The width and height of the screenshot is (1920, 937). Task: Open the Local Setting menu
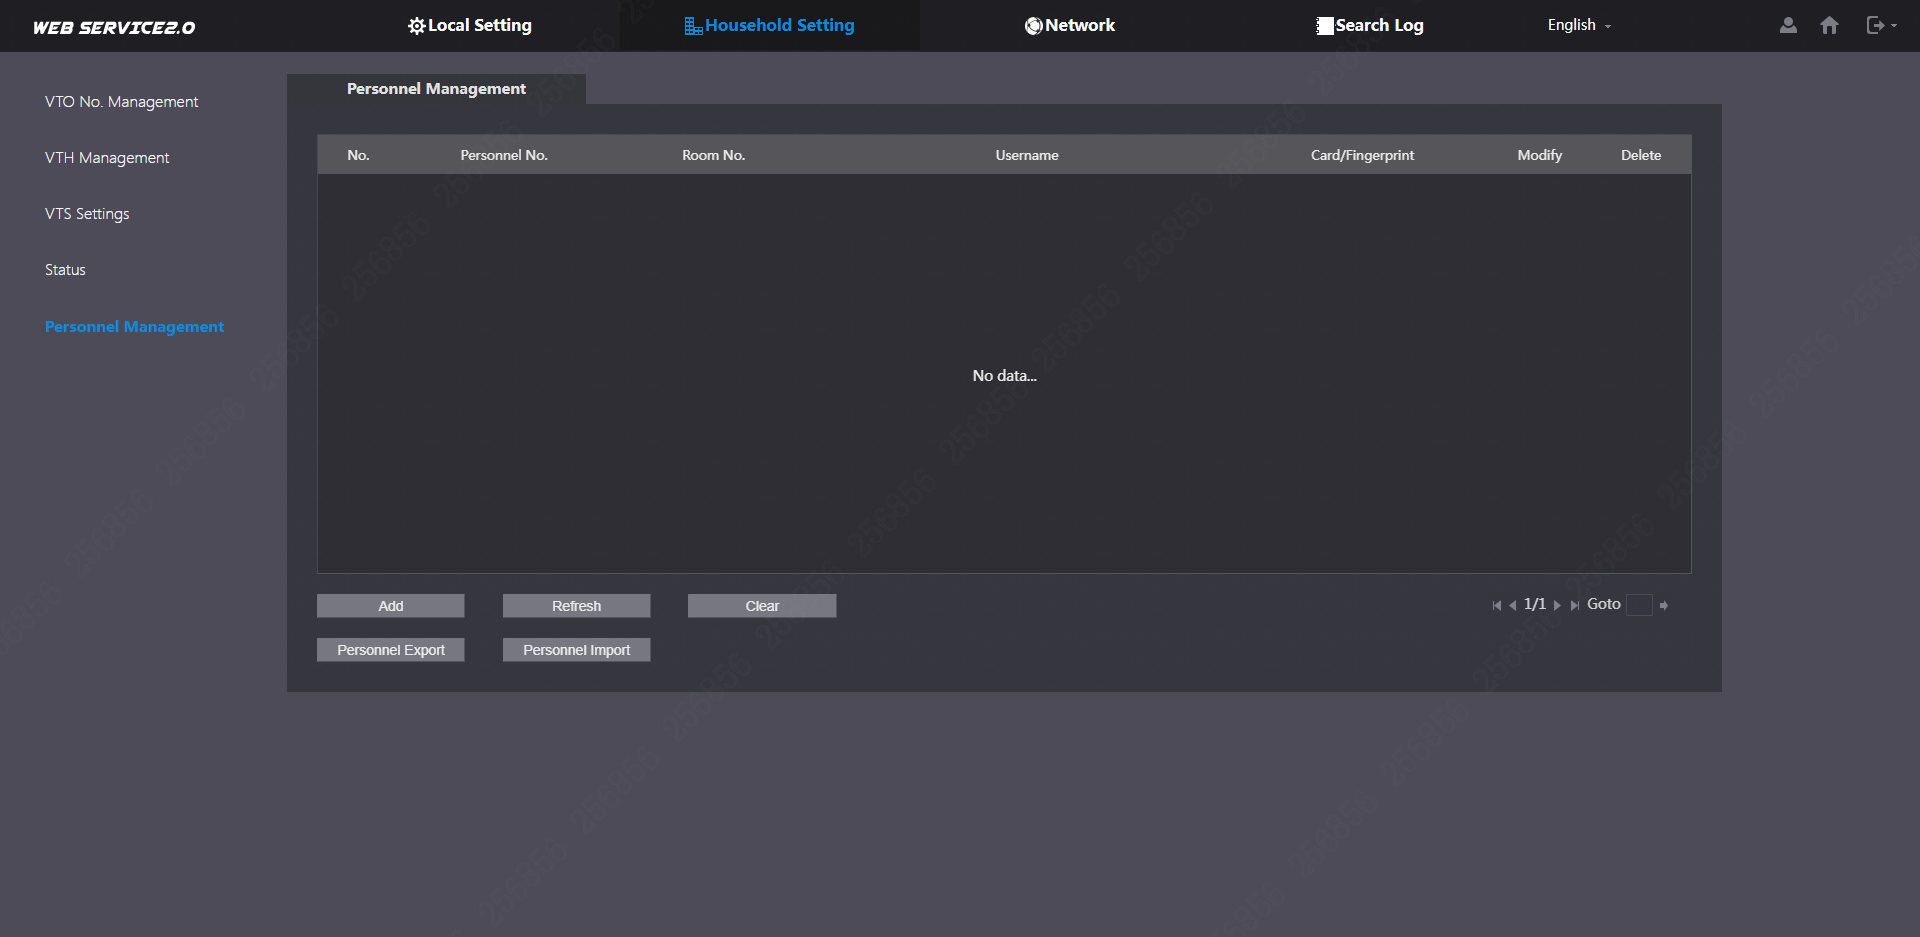coord(470,26)
